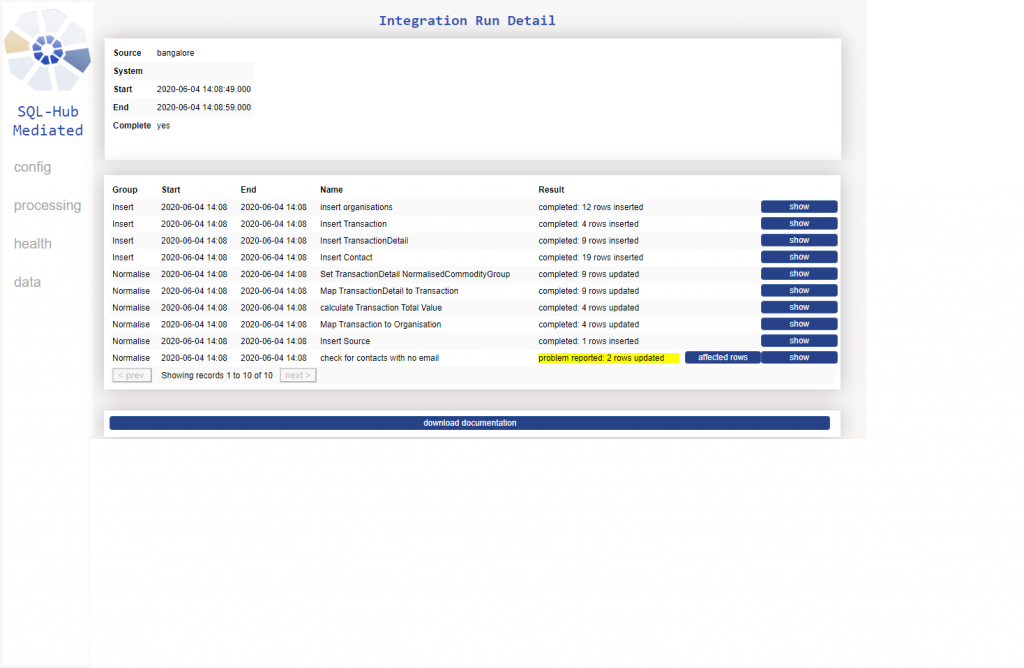Click the Insert TransactionDetail name cell
Viewport: 1024px width, 668px height.
point(364,241)
